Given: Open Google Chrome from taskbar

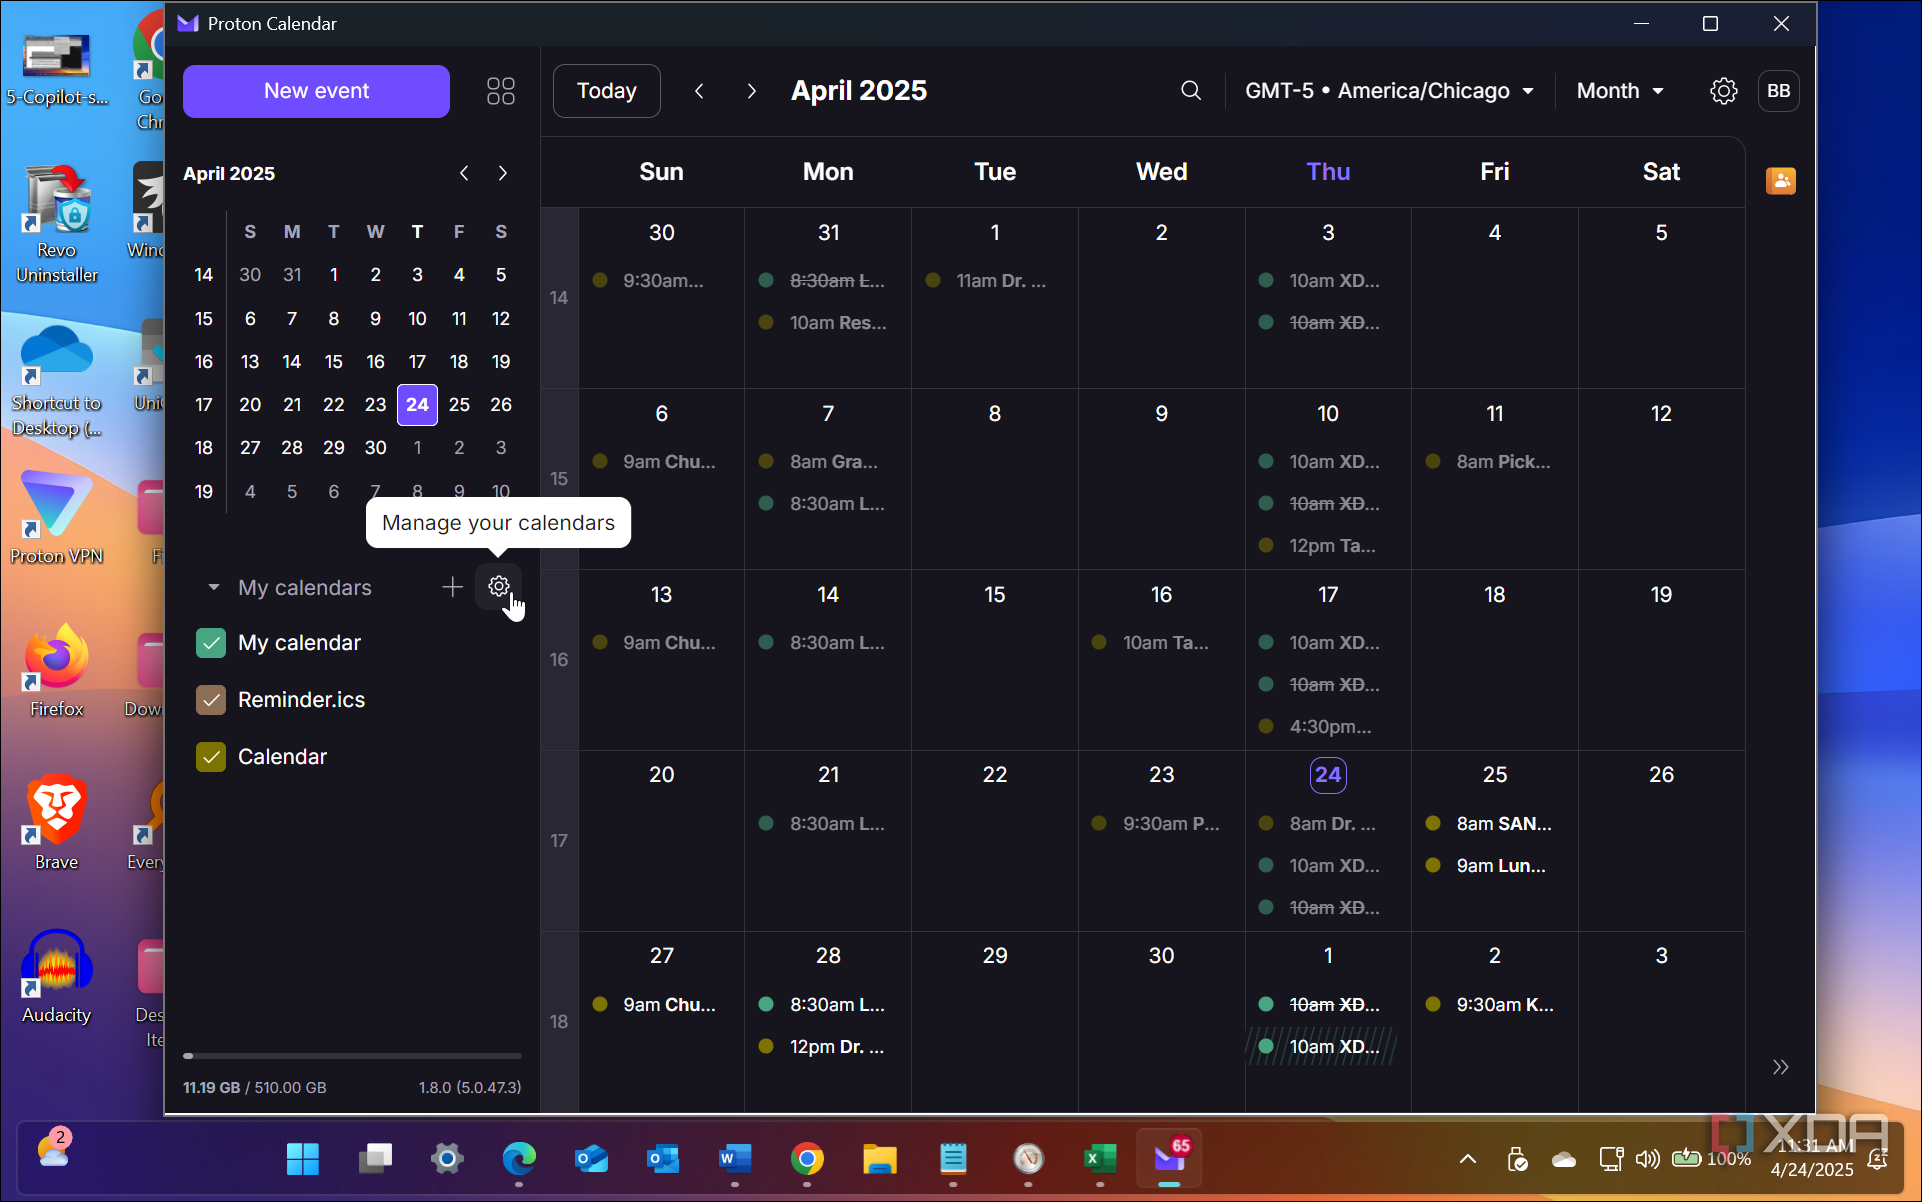Looking at the screenshot, I should click(x=807, y=1159).
